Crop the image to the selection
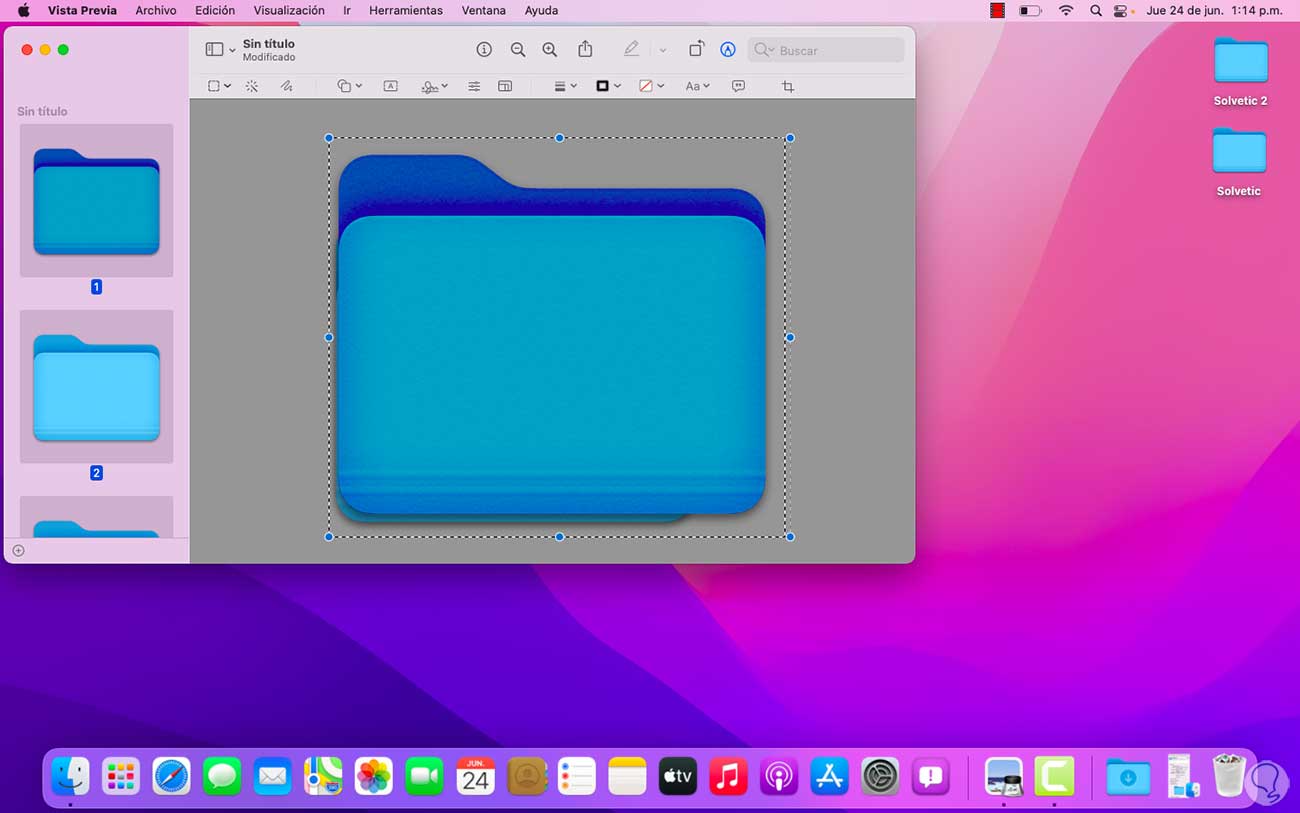Image resolution: width=1300 pixels, height=813 pixels. (x=787, y=87)
